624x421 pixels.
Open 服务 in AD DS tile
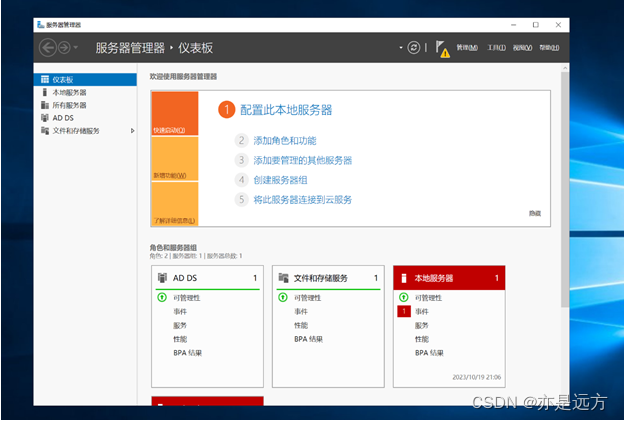coord(180,325)
